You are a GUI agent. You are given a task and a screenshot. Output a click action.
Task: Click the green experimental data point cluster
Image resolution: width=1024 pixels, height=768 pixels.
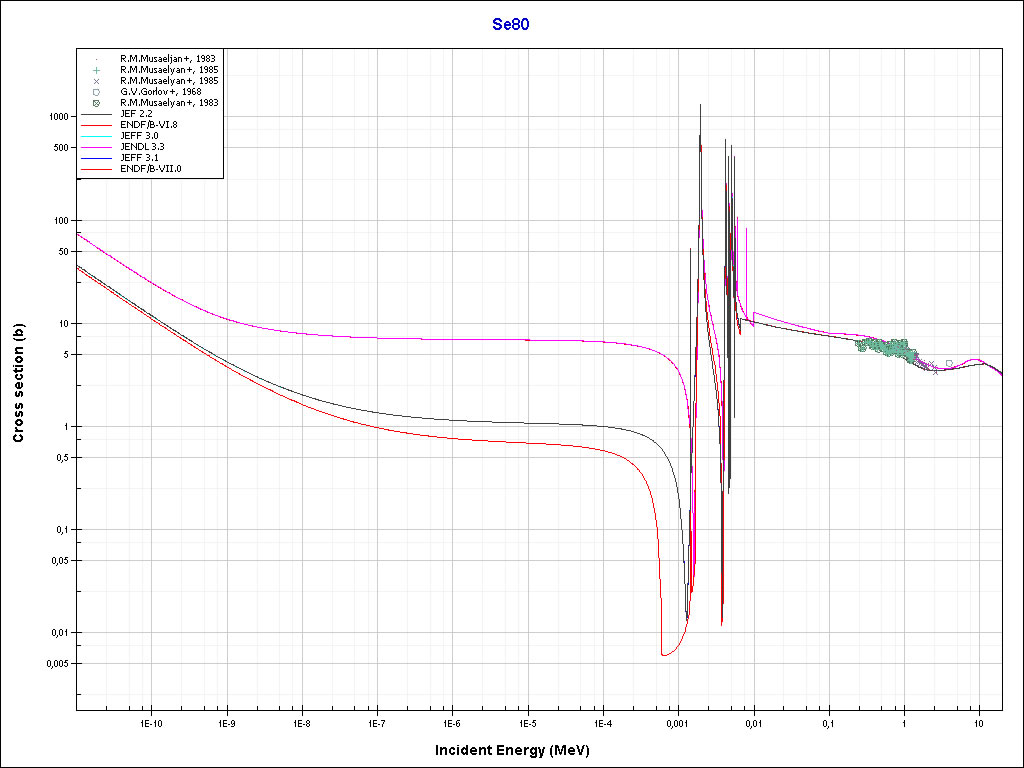885,347
